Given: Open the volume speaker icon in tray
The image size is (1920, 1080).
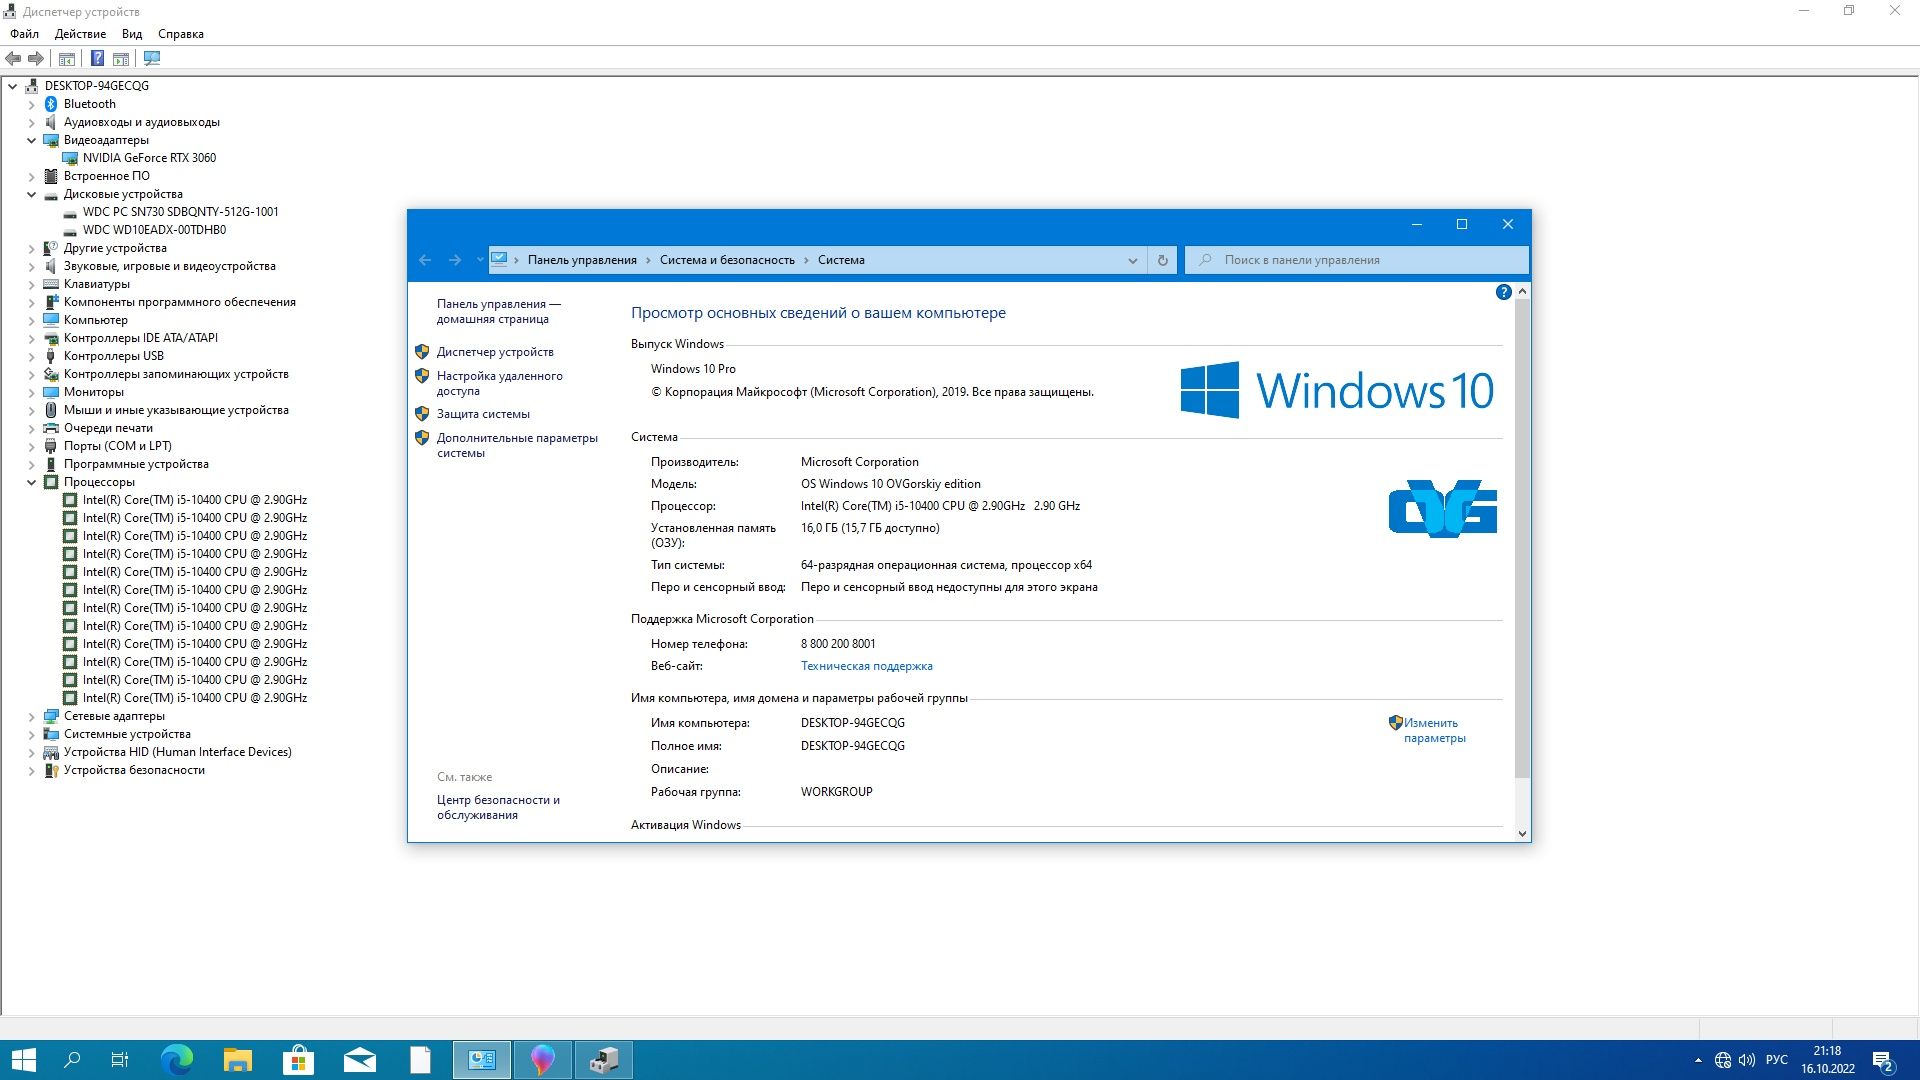Looking at the screenshot, I should (x=1747, y=1060).
